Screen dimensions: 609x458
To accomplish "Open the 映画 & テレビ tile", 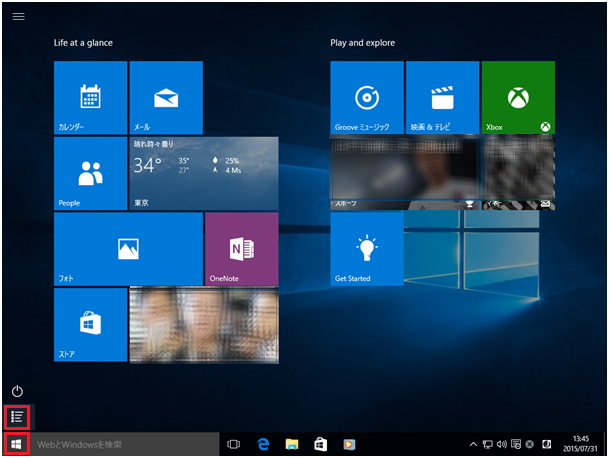I will 442,98.
